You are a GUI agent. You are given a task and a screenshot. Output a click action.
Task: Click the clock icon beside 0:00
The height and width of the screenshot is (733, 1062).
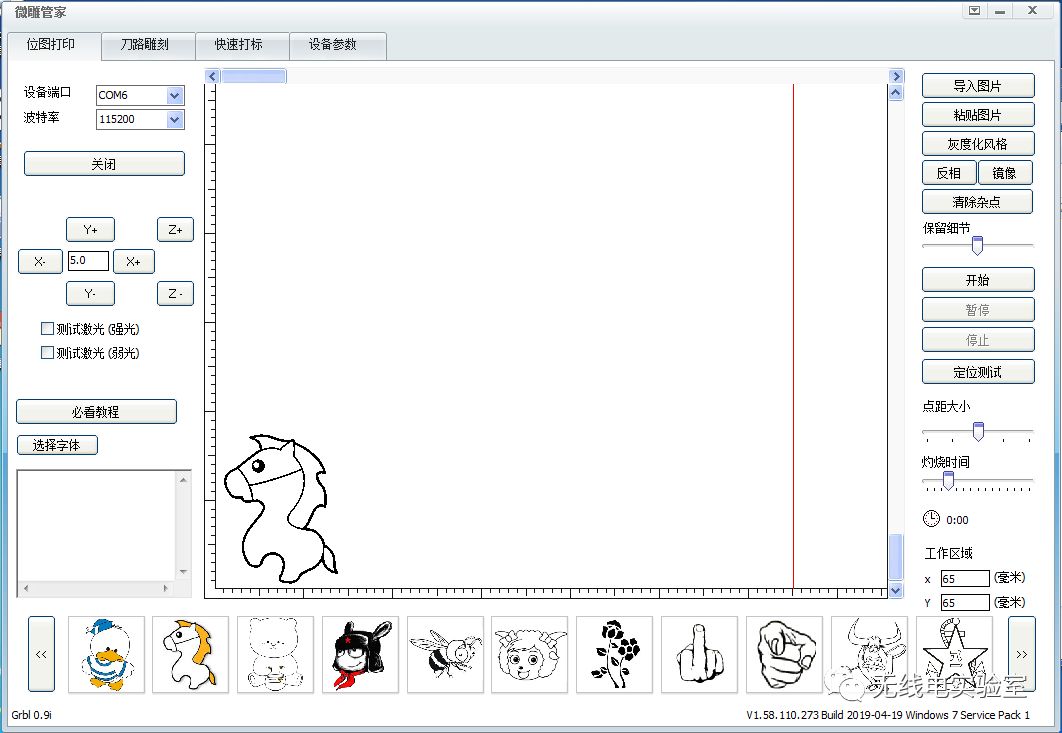[930, 519]
